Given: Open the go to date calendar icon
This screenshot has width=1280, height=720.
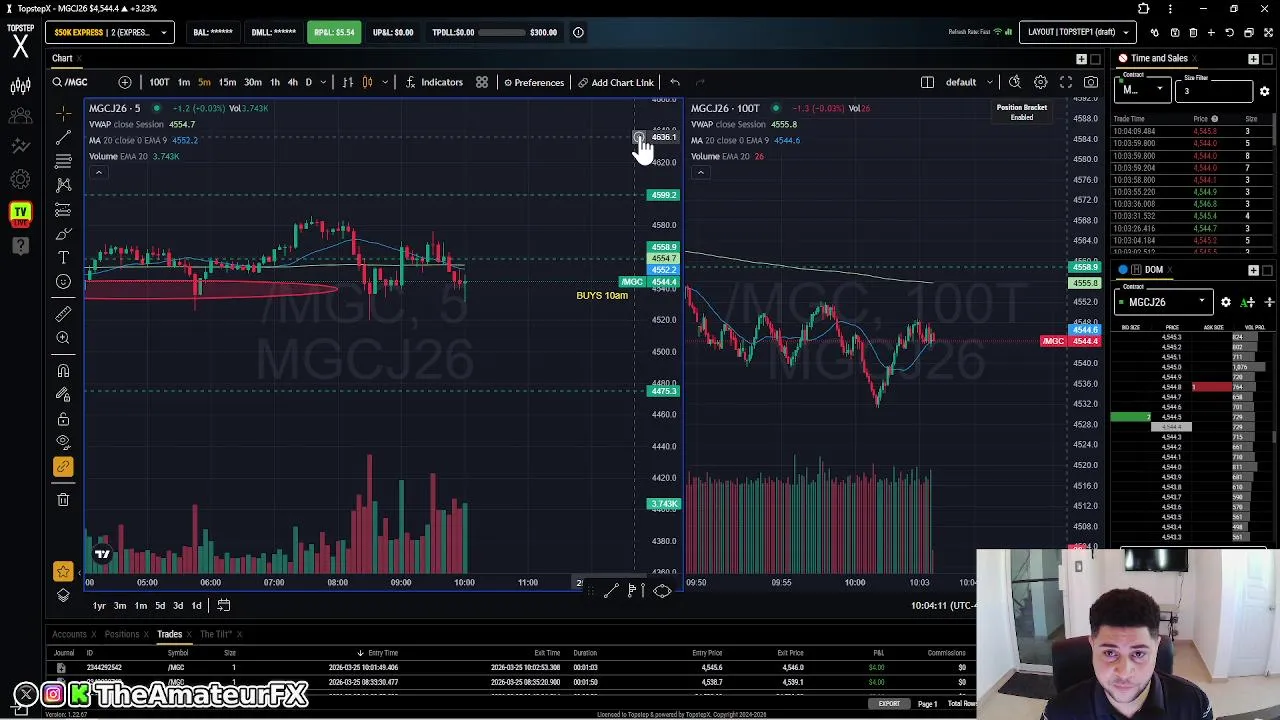Looking at the screenshot, I should coord(224,605).
